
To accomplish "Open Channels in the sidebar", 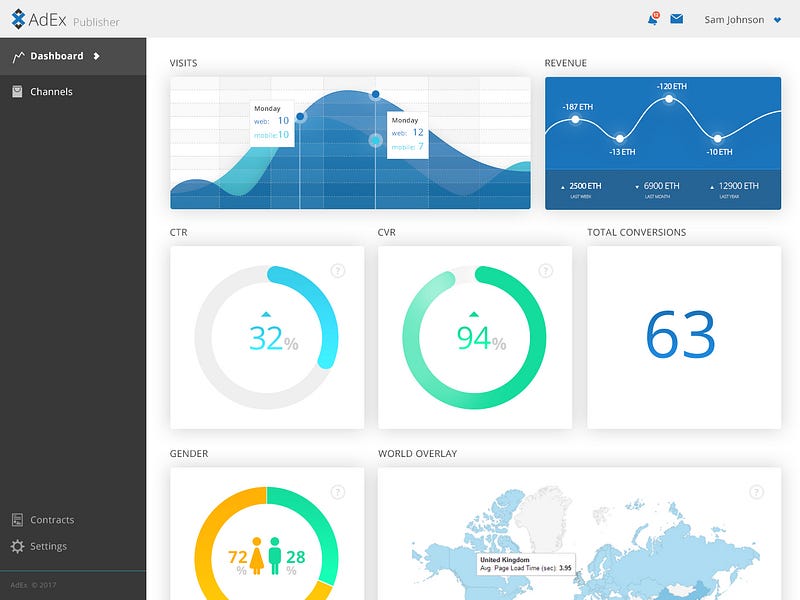I will pos(73,92).
